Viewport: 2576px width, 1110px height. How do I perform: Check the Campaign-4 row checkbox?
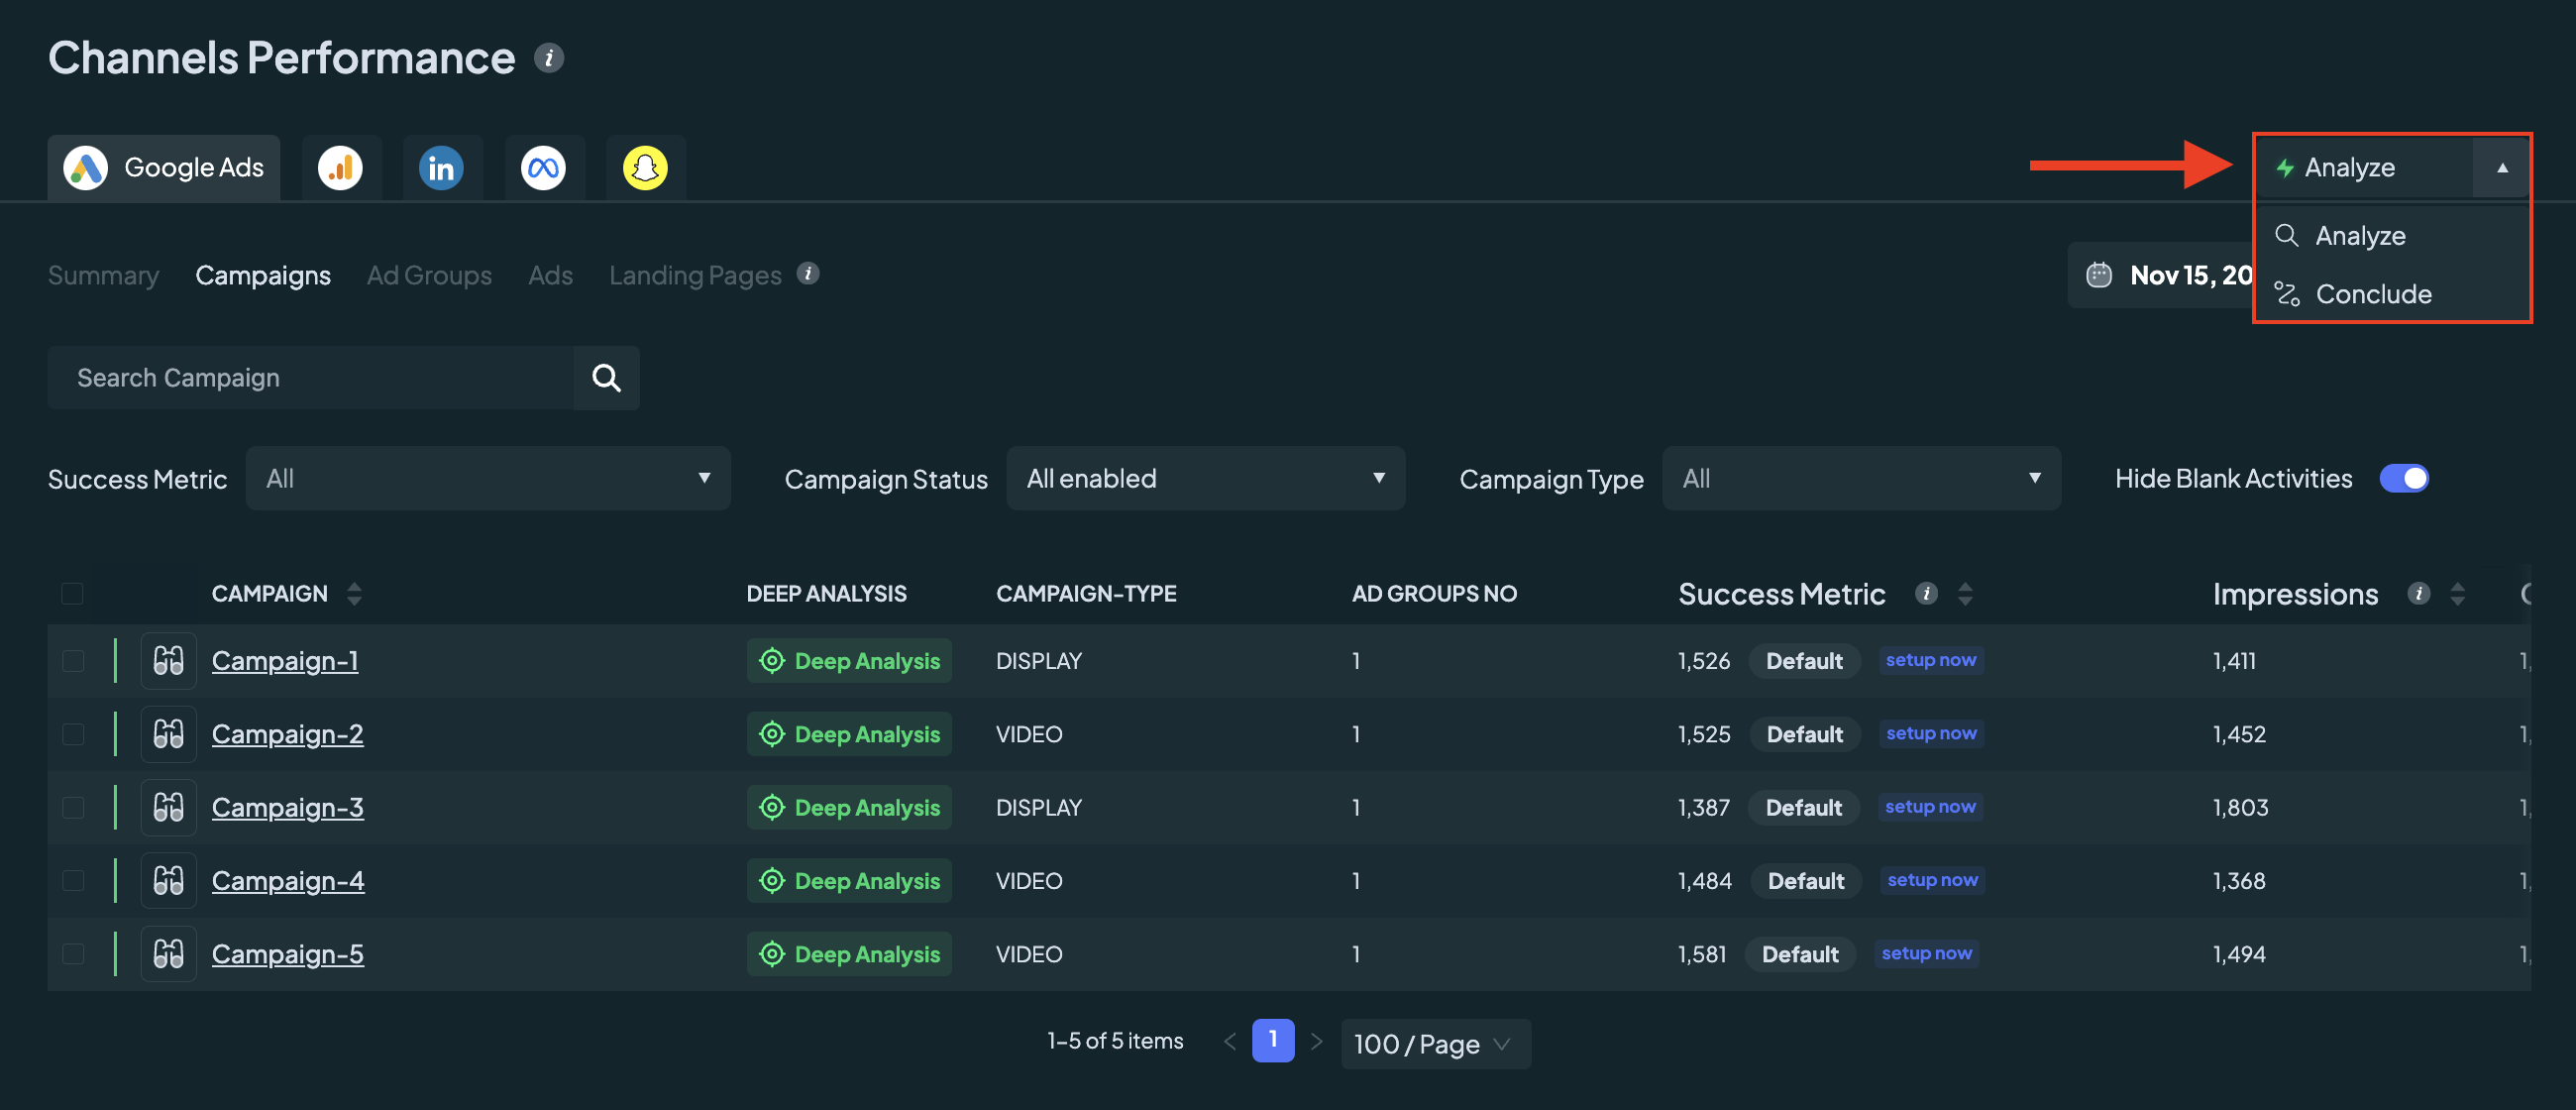72,881
